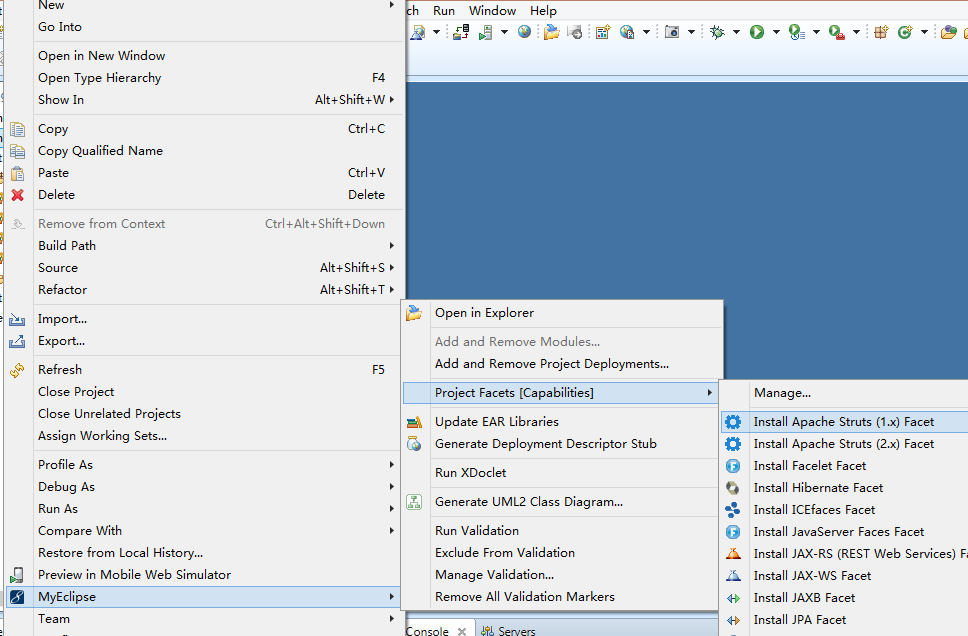Click the Update EAR Libraries icon
The image size is (968, 636).
click(x=414, y=422)
